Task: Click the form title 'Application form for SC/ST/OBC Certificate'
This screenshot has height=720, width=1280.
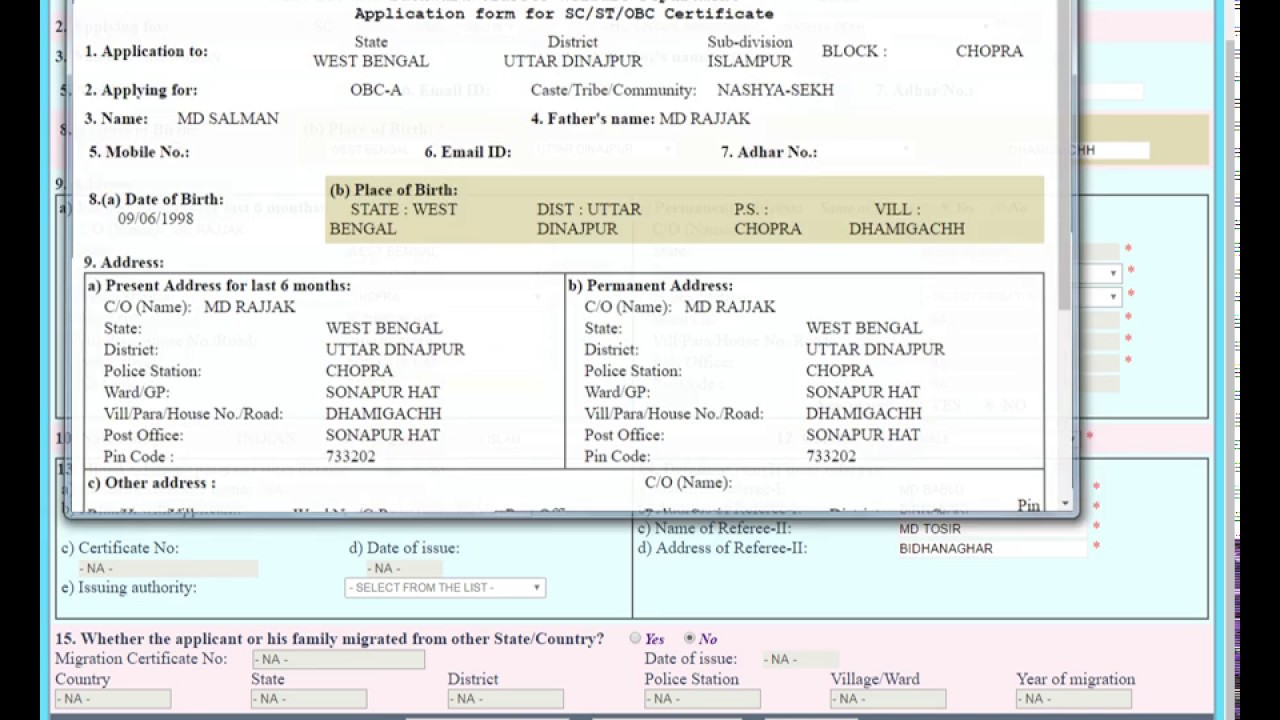Action: [x=564, y=14]
